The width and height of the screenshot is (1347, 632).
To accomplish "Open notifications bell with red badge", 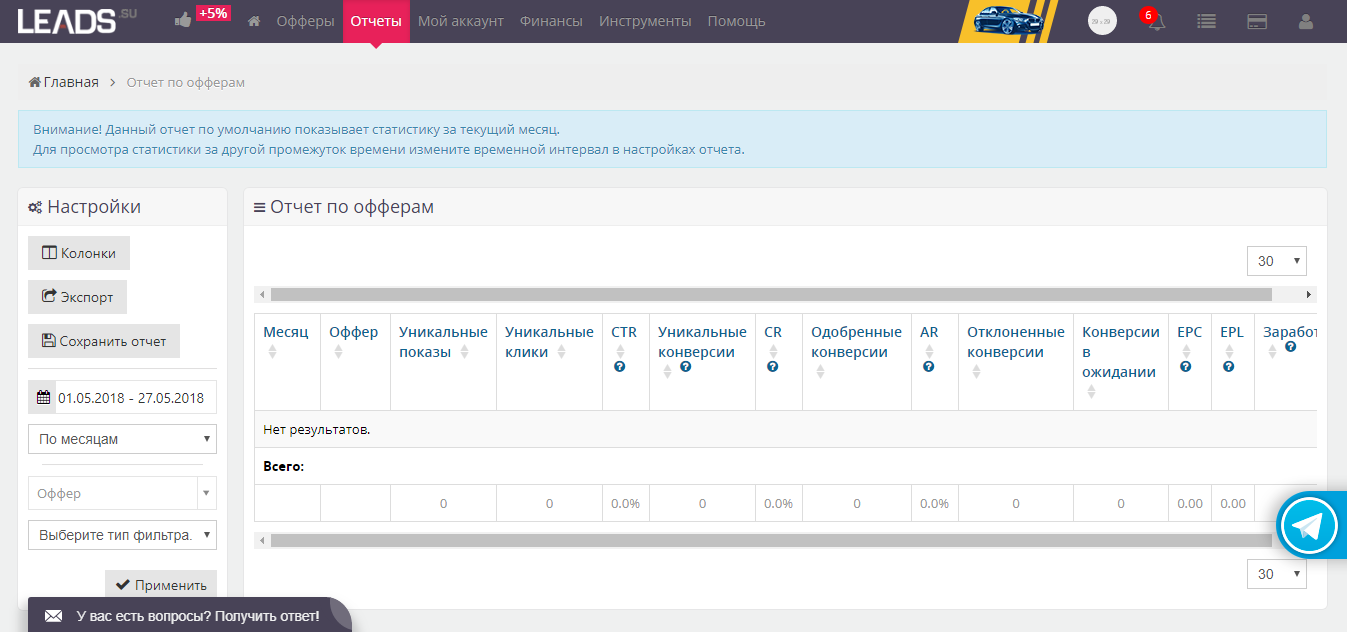I will 1156,21.
